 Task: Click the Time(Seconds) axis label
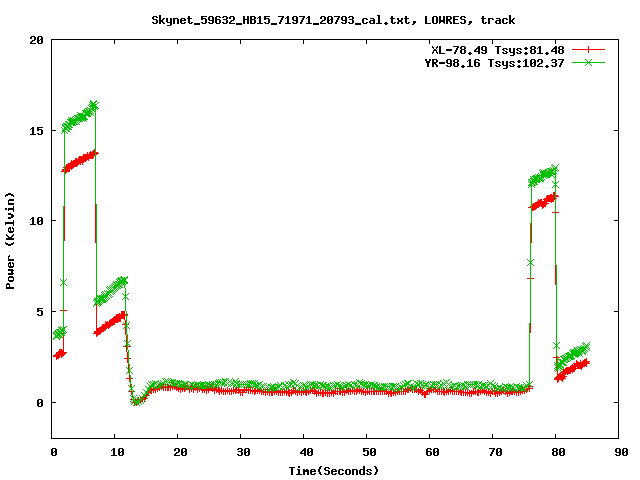point(334,471)
